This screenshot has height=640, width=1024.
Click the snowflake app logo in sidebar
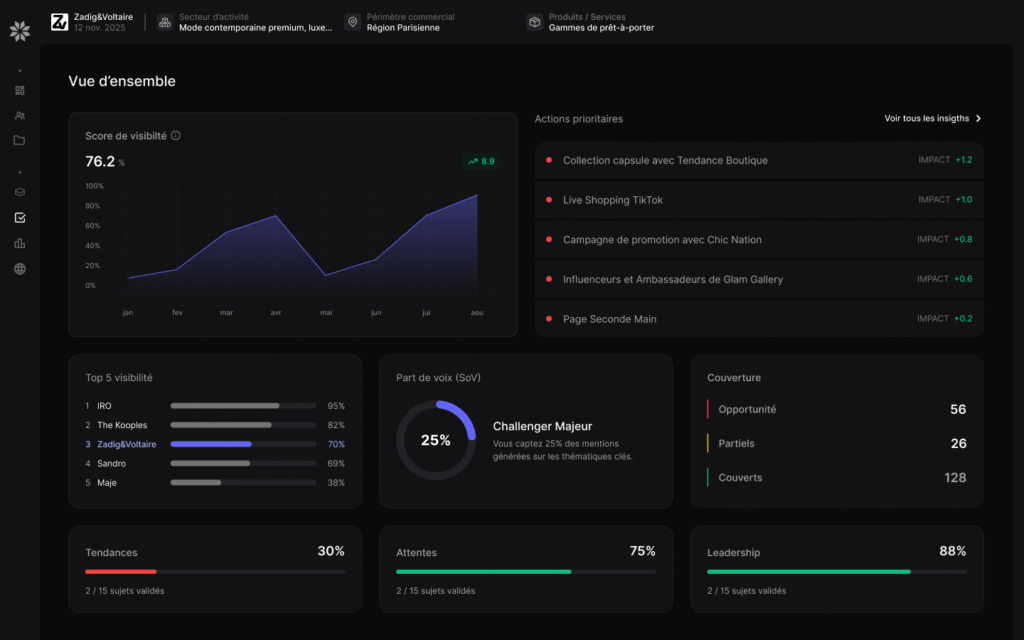pyautogui.click(x=19, y=31)
